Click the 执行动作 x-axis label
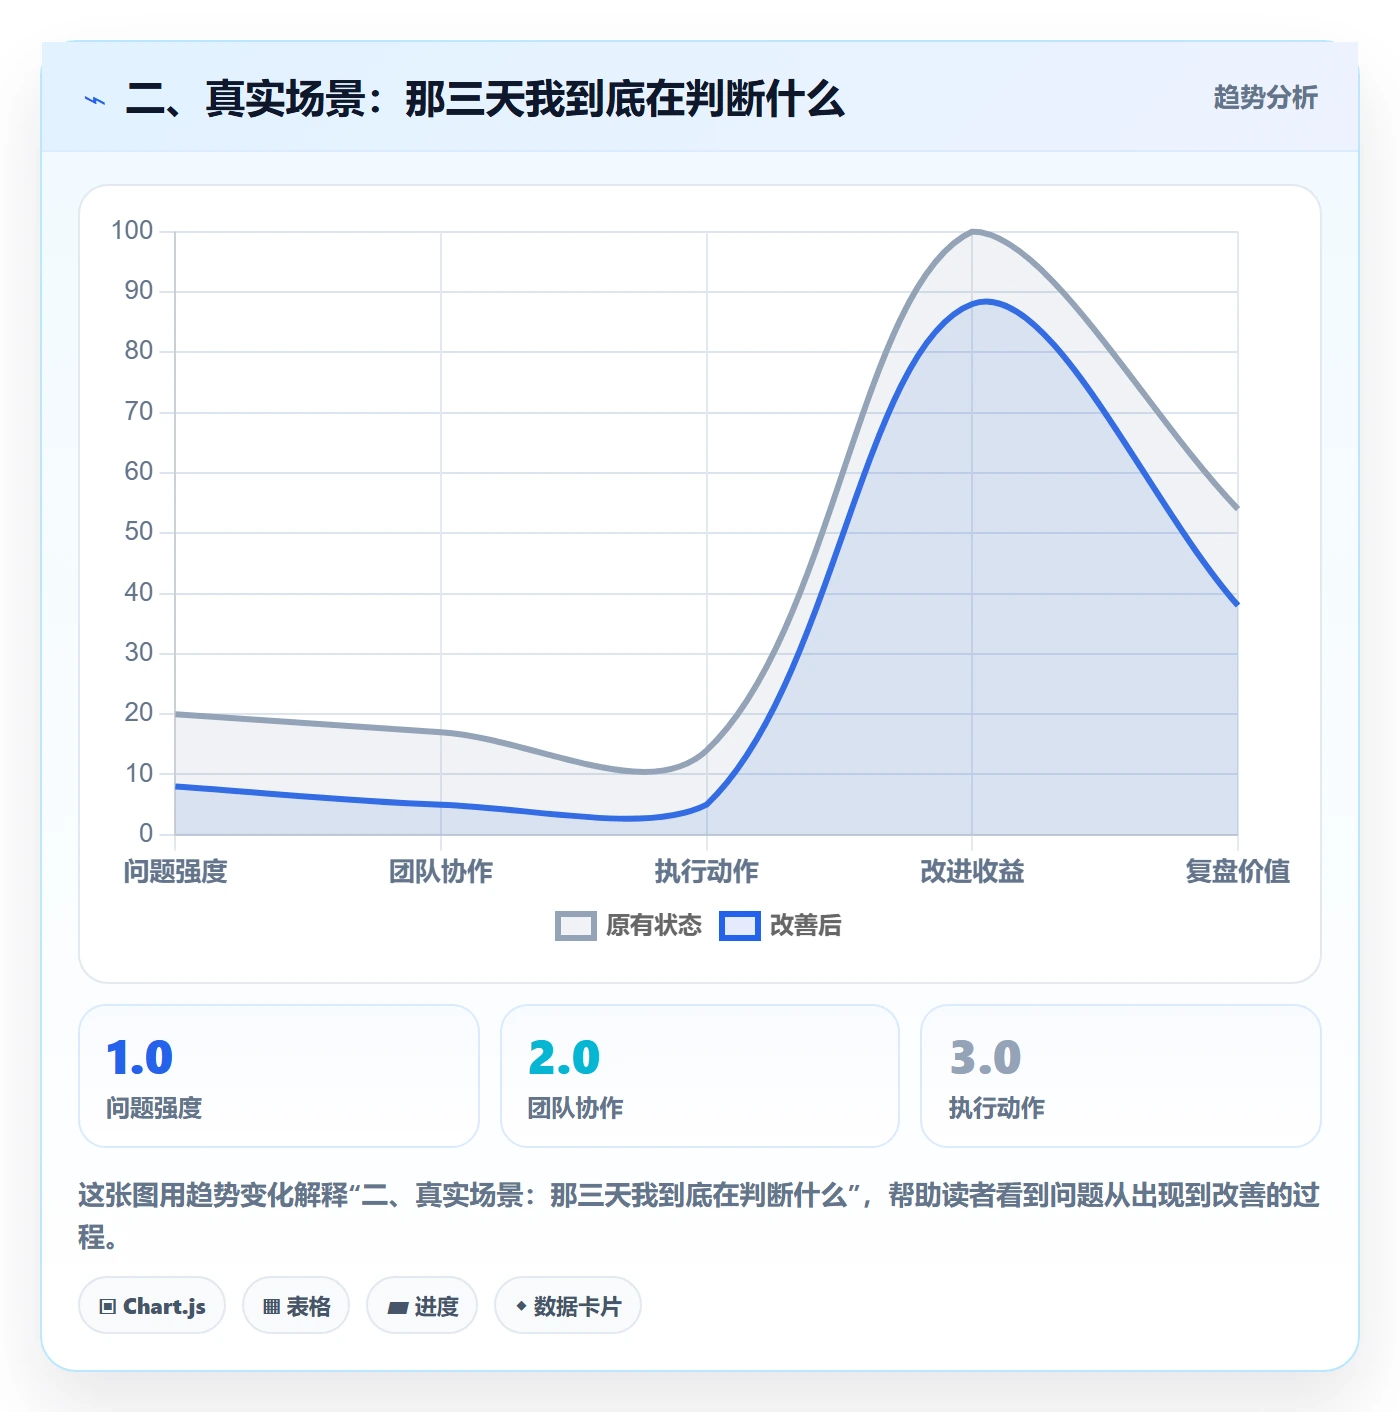This screenshot has width=1400, height=1412. tap(707, 872)
